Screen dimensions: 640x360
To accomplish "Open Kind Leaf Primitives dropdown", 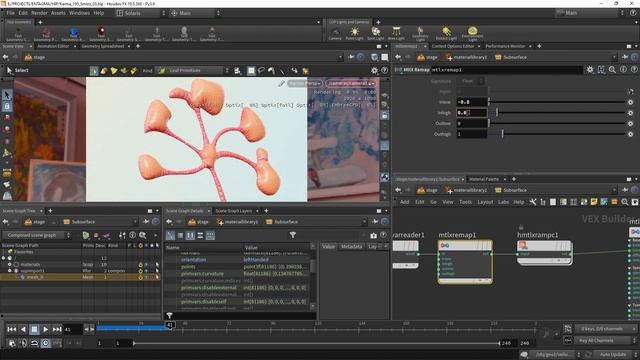I will click(x=193, y=71).
